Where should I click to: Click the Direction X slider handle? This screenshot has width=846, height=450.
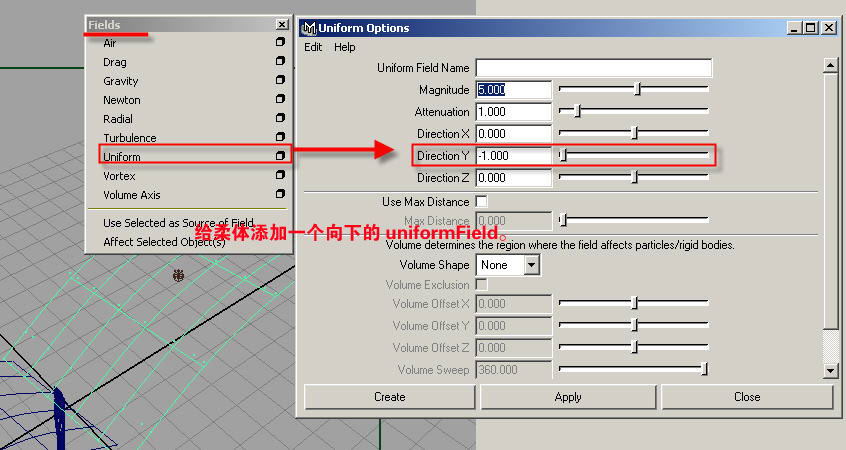[634, 133]
